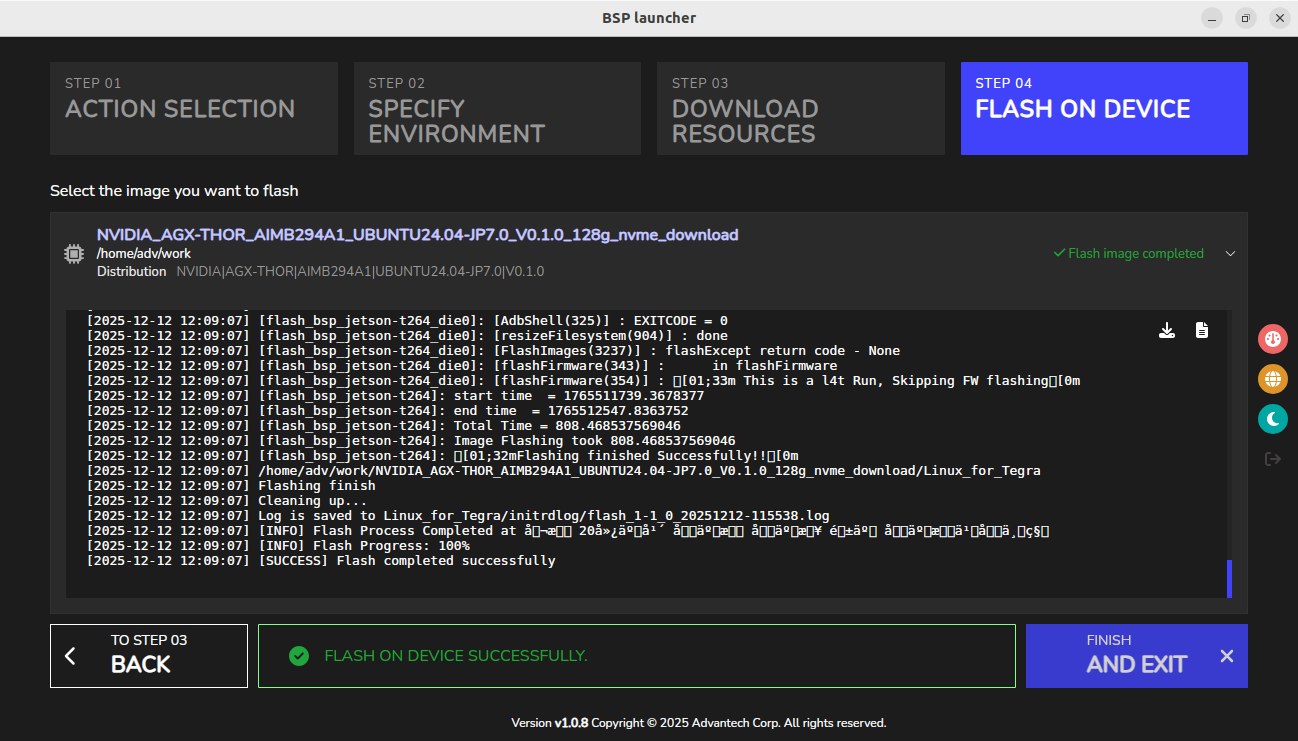Click the NVIDIA AGX-THOR image title
1298x741 pixels.
(x=417, y=235)
